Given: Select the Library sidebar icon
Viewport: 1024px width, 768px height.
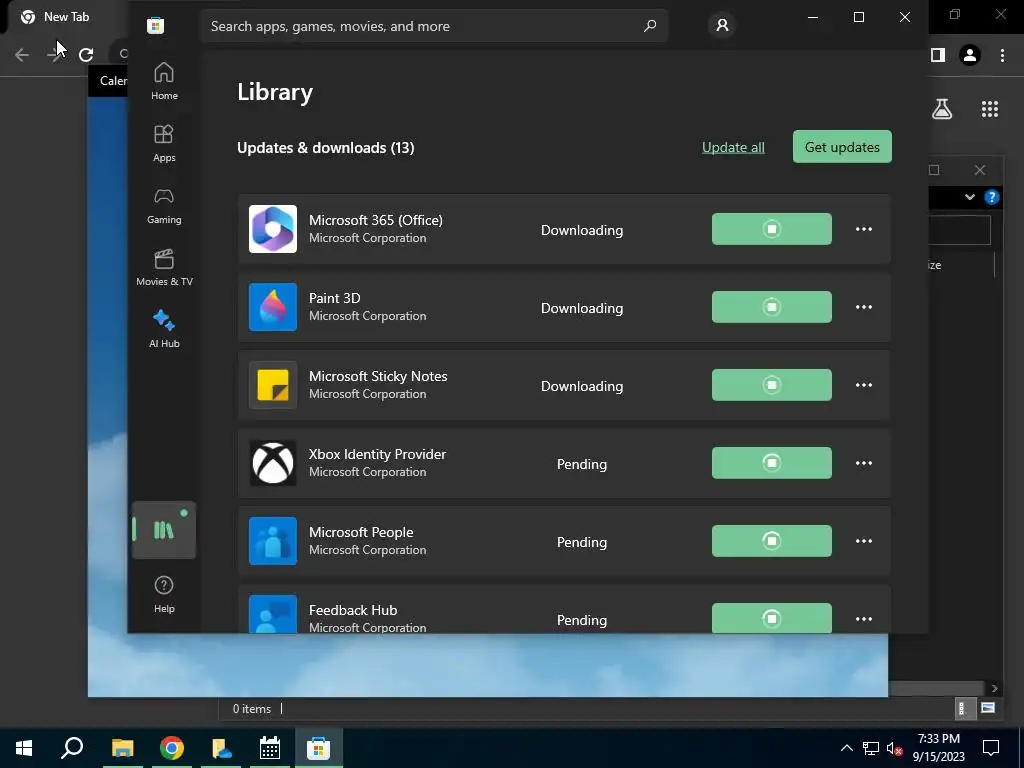Looking at the screenshot, I should click(x=164, y=530).
